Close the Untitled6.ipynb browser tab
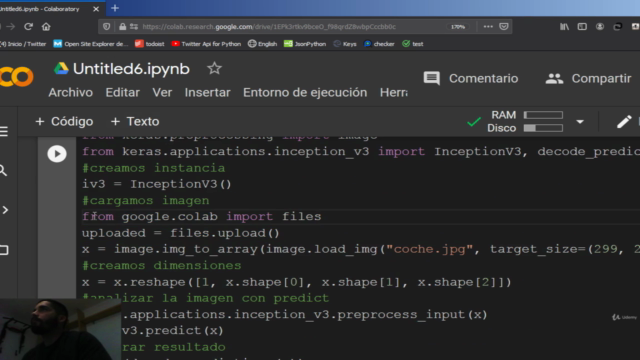The image size is (640, 360). tap(96, 9)
